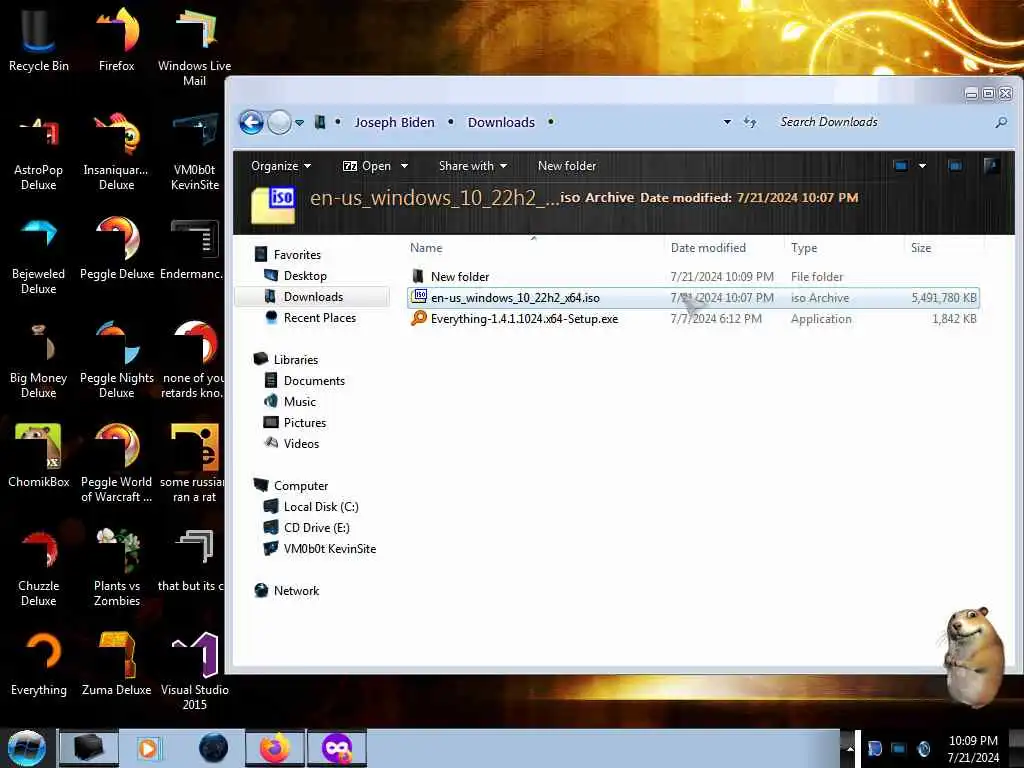This screenshot has height=768, width=1024.
Task: Click the search magnifier icon
Action: coord(1000,122)
